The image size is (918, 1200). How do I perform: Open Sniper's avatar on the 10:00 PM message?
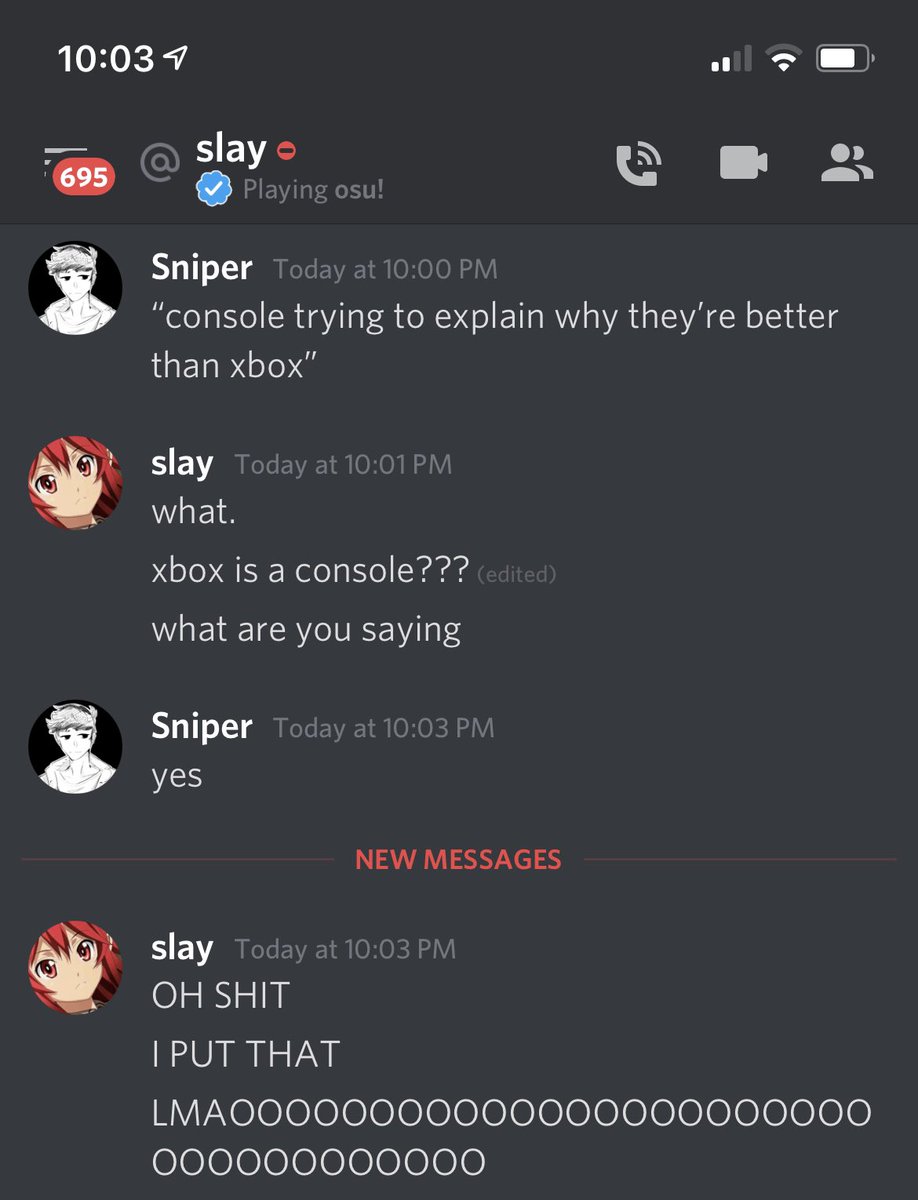[75, 288]
